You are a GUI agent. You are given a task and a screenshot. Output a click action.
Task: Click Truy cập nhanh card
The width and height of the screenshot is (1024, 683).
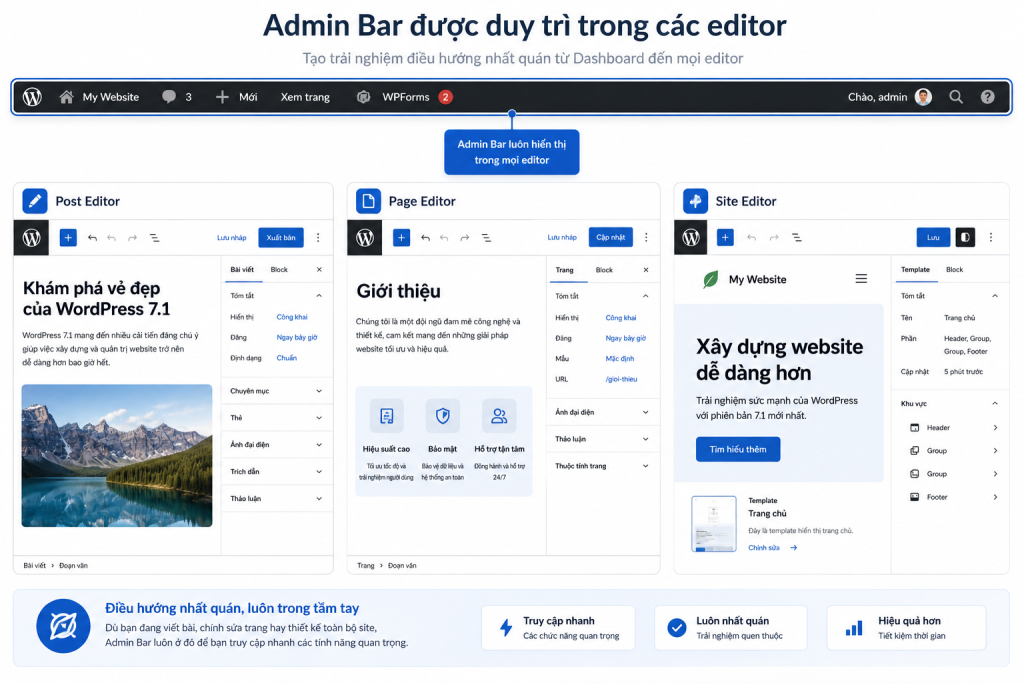point(558,627)
